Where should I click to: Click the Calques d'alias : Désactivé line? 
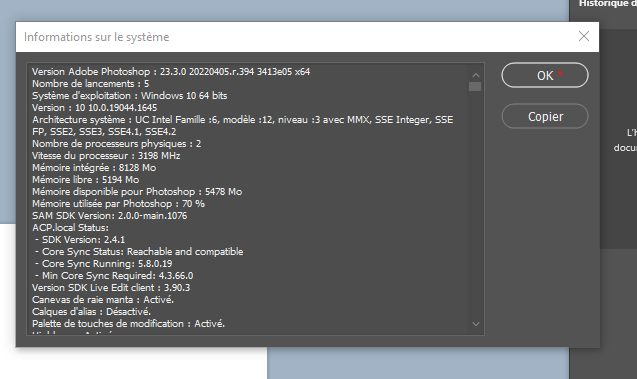pos(91,312)
